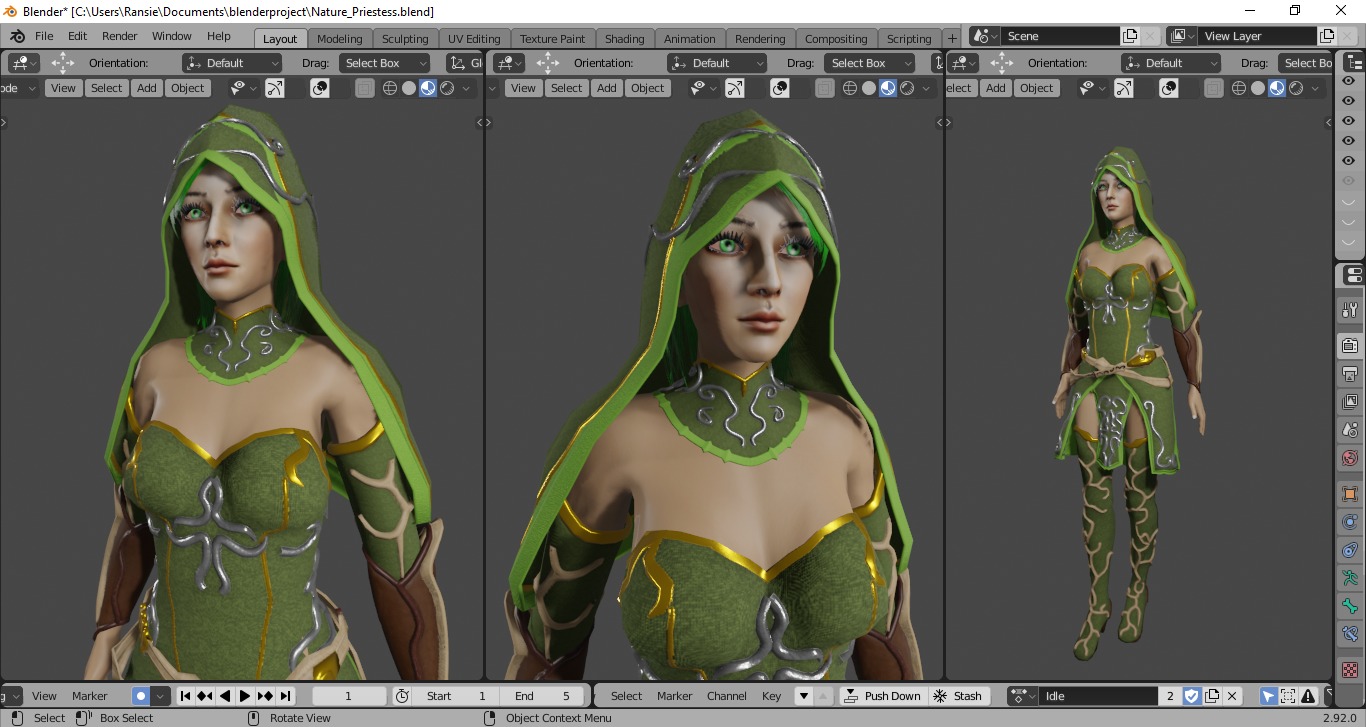Screen dimensions: 1366x727
Task: Open Active Tool settings tab in Properties
Action: tap(1350, 311)
